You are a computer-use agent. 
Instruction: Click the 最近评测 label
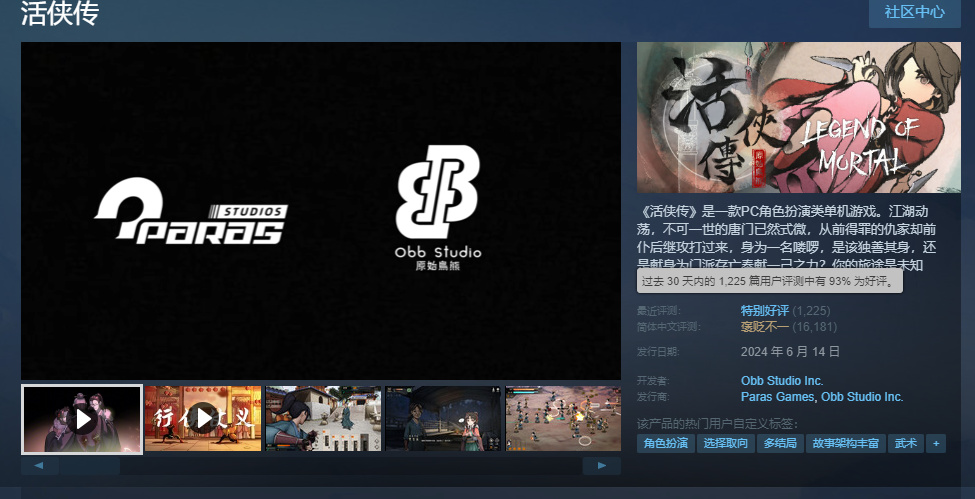(658, 310)
